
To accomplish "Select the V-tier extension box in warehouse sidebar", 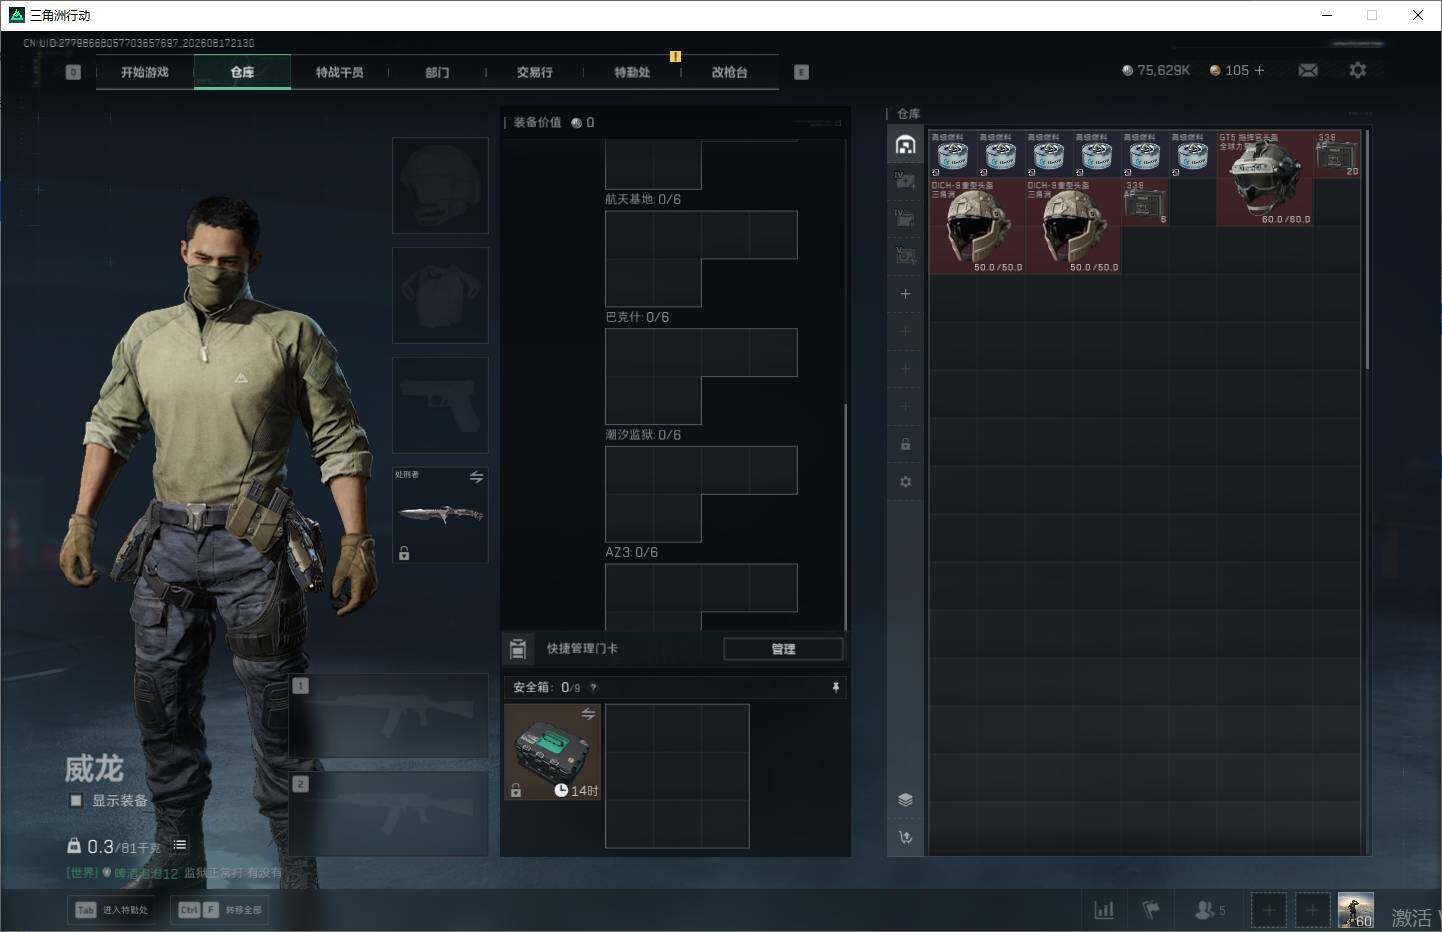I will (x=905, y=256).
